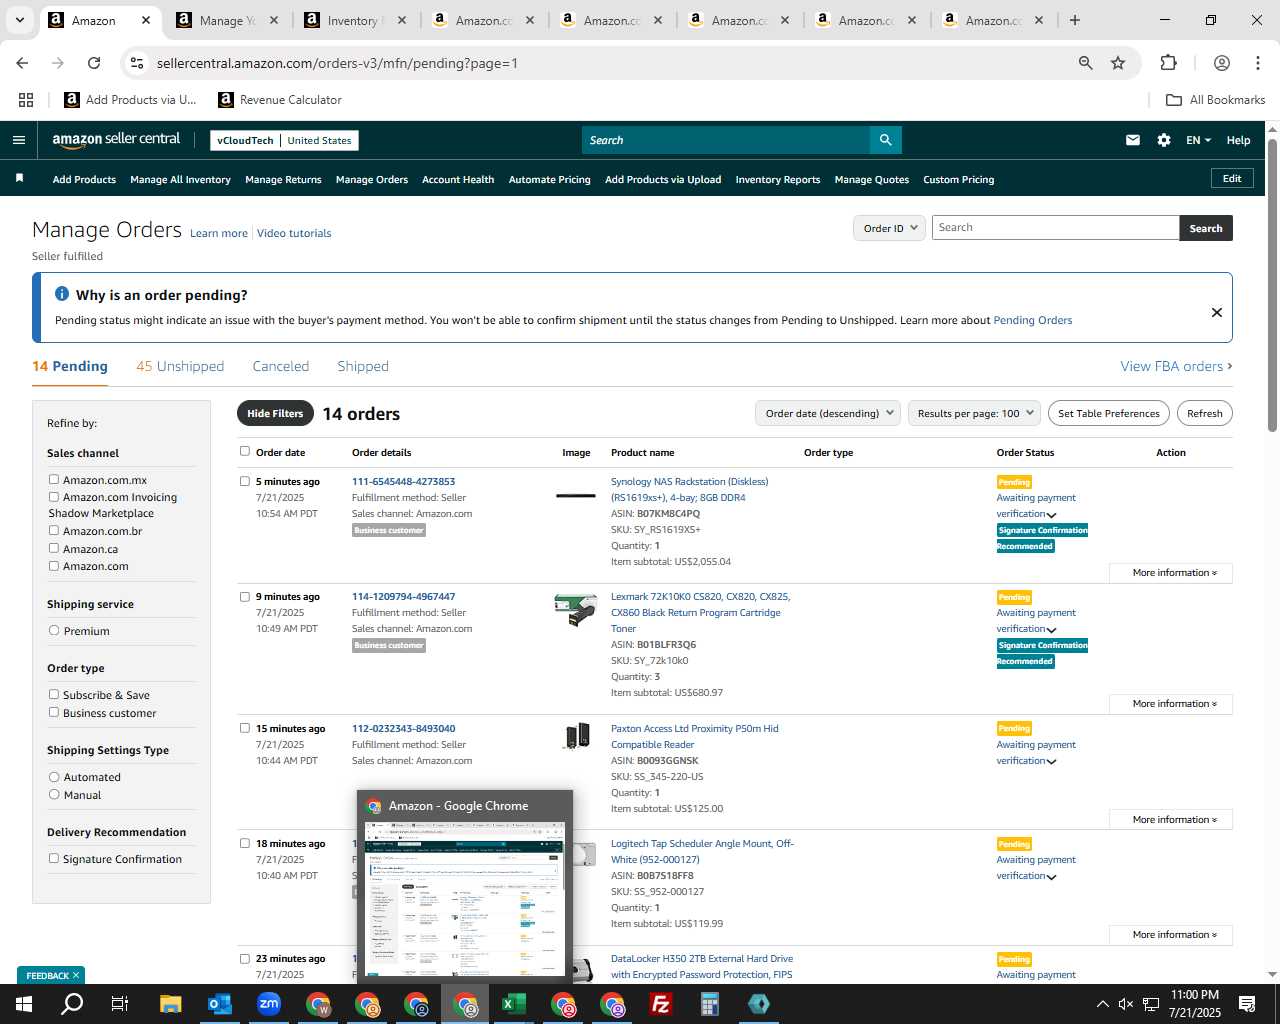Click the Amazon Seller Central logo
The image size is (1280, 1024).
116,140
